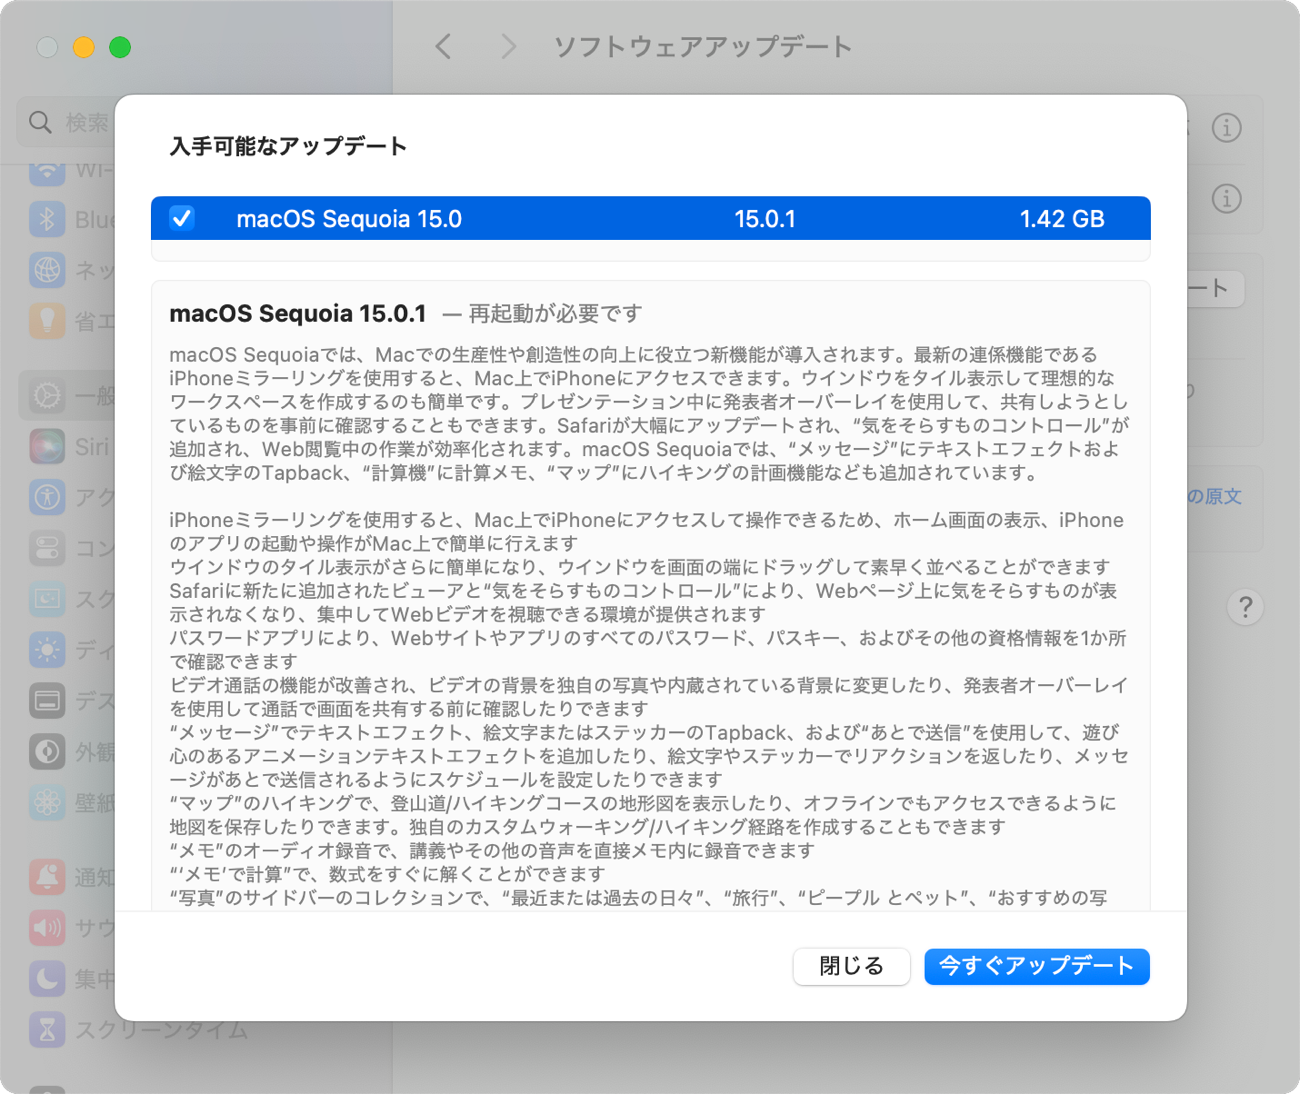Open Network globe icon in sidebar
Screen dimensions: 1300x1094
click(x=47, y=269)
